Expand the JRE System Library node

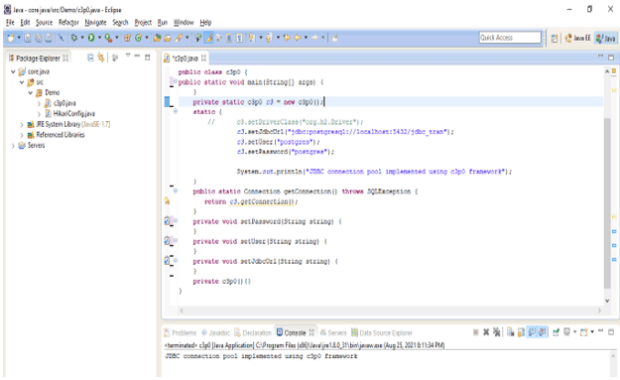[22, 124]
